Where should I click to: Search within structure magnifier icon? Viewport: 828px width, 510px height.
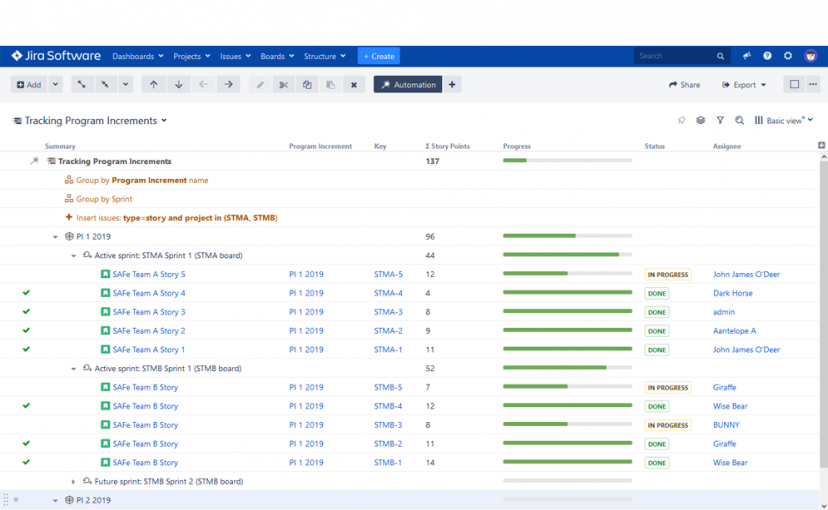(x=739, y=120)
